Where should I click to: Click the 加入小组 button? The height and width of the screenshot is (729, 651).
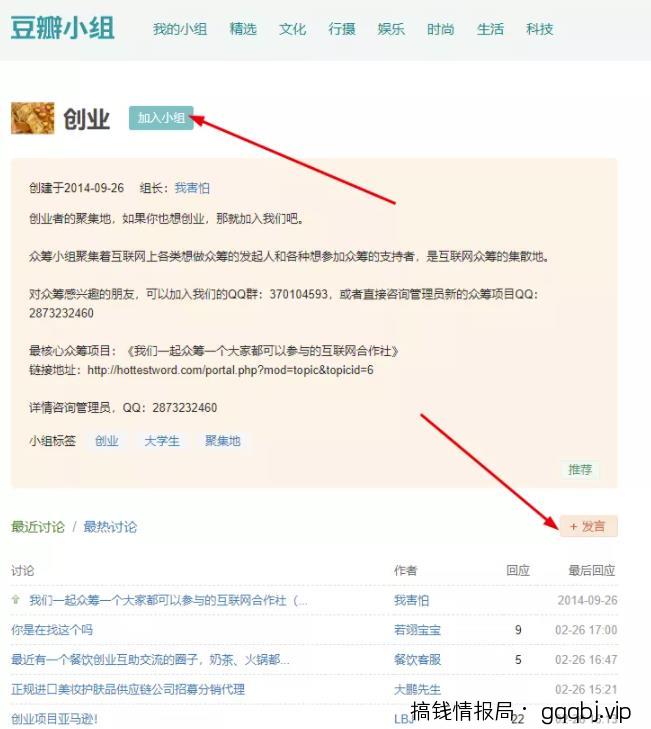[161, 118]
